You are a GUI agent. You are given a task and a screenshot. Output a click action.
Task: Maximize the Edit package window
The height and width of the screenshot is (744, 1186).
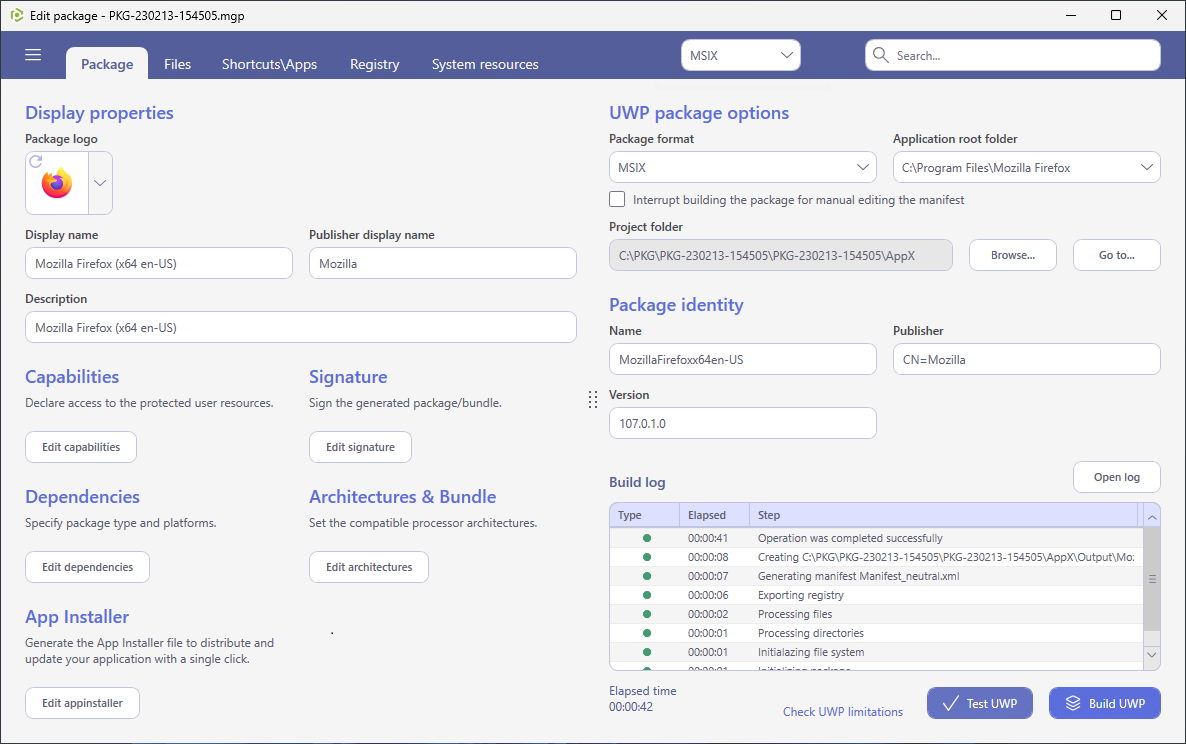[x=1116, y=15]
